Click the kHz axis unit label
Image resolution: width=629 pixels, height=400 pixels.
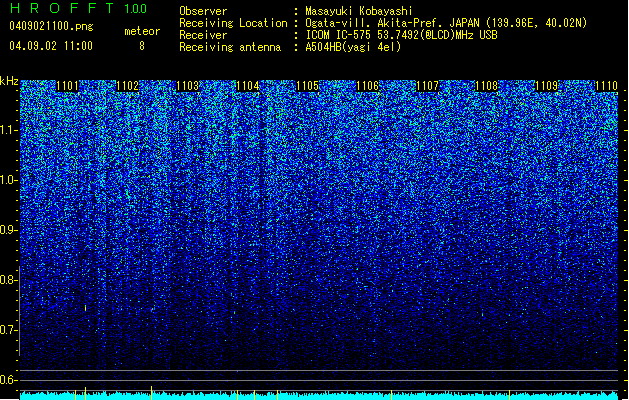click(x=9, y=81)
